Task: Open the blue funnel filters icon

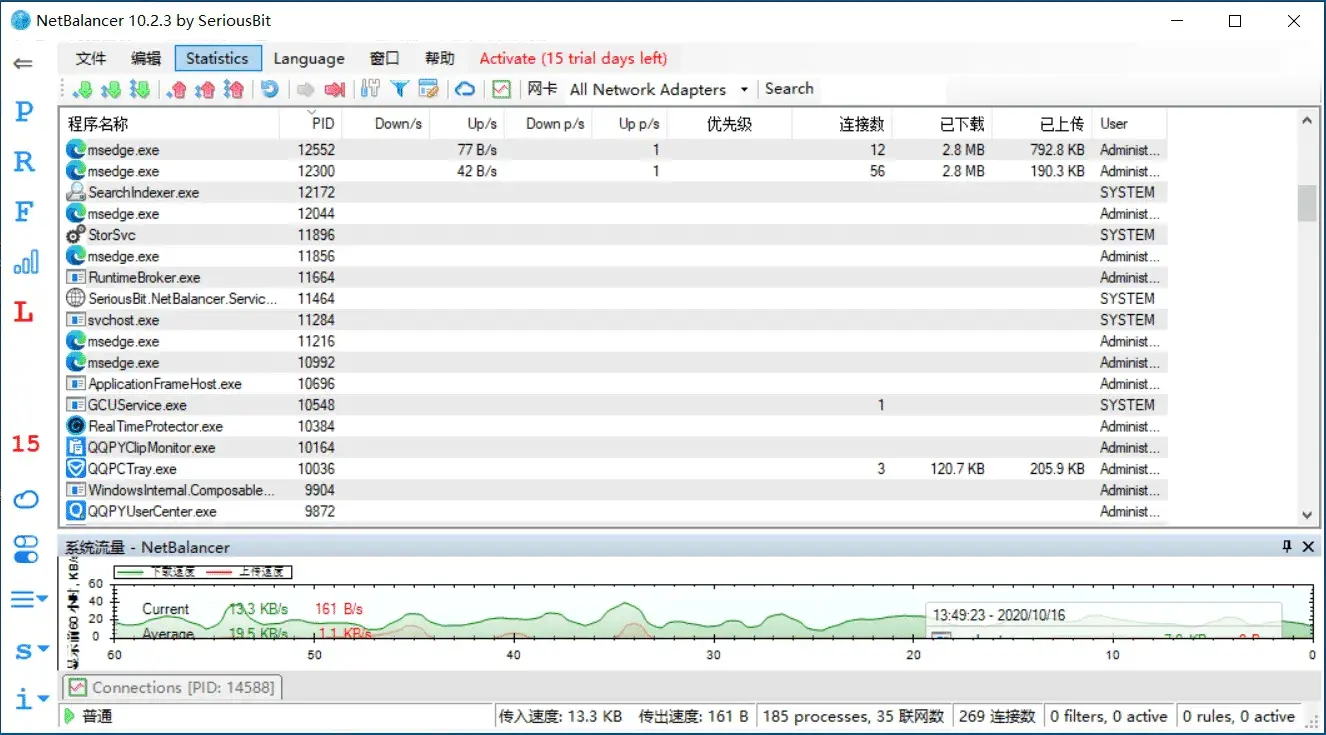Action: click(399, 89)
